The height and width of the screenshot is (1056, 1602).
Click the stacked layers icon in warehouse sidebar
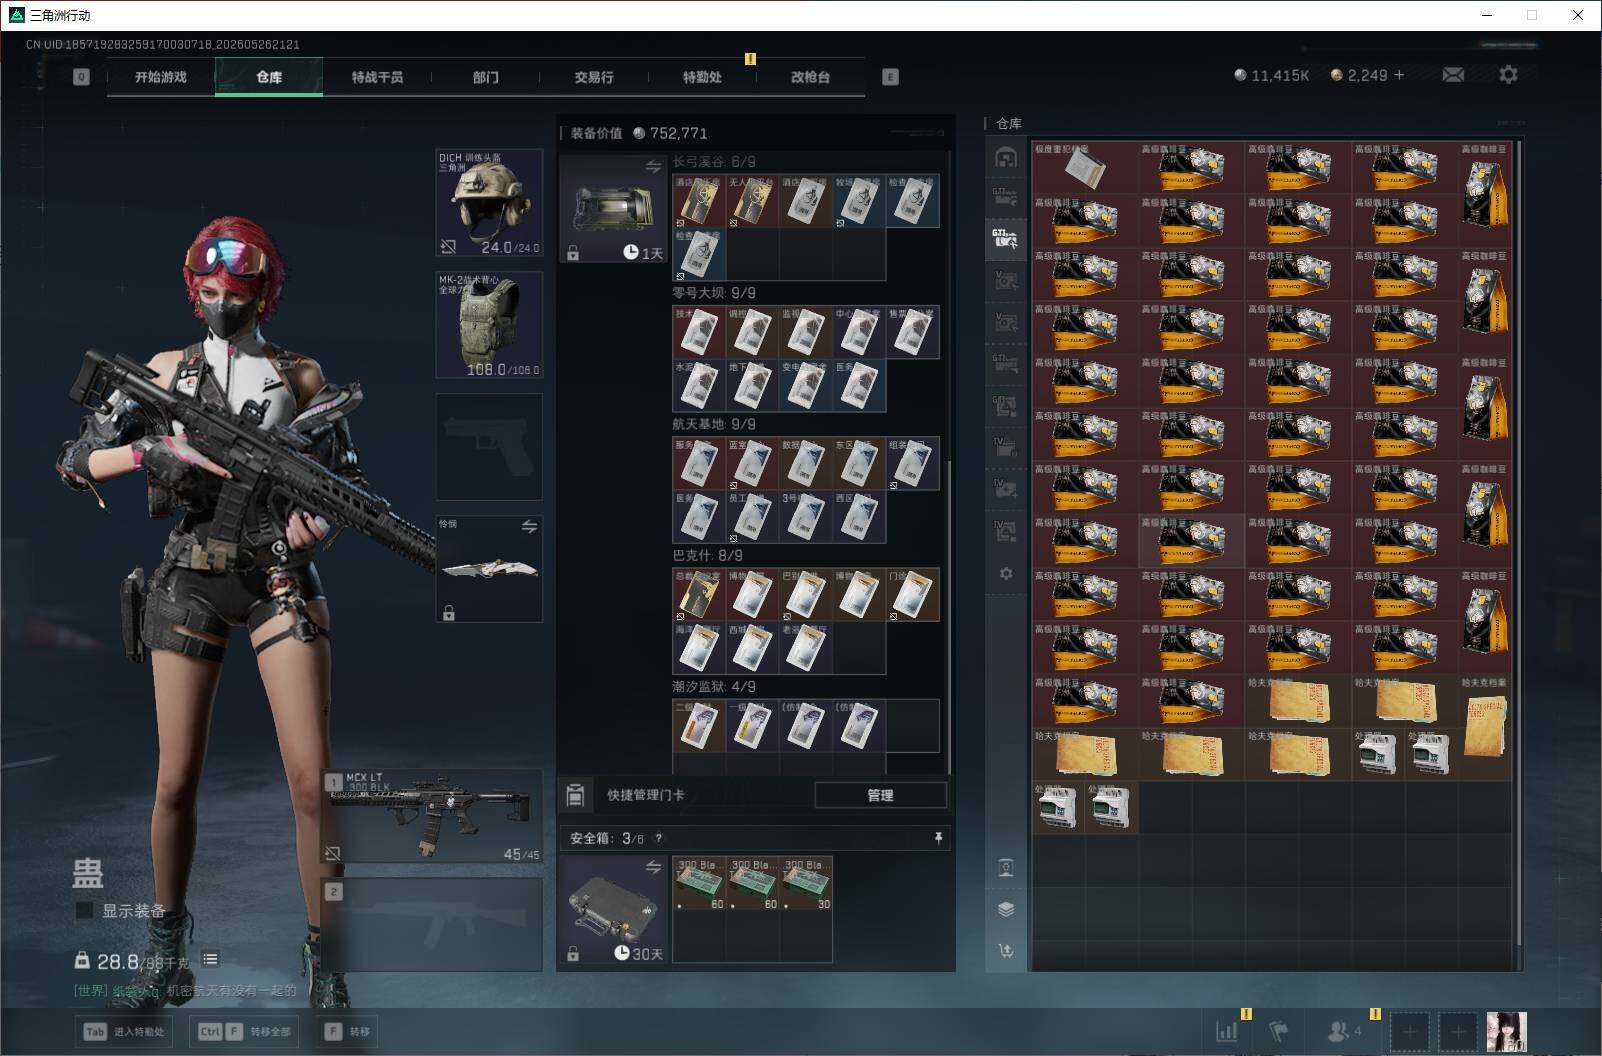[1006, 909]
